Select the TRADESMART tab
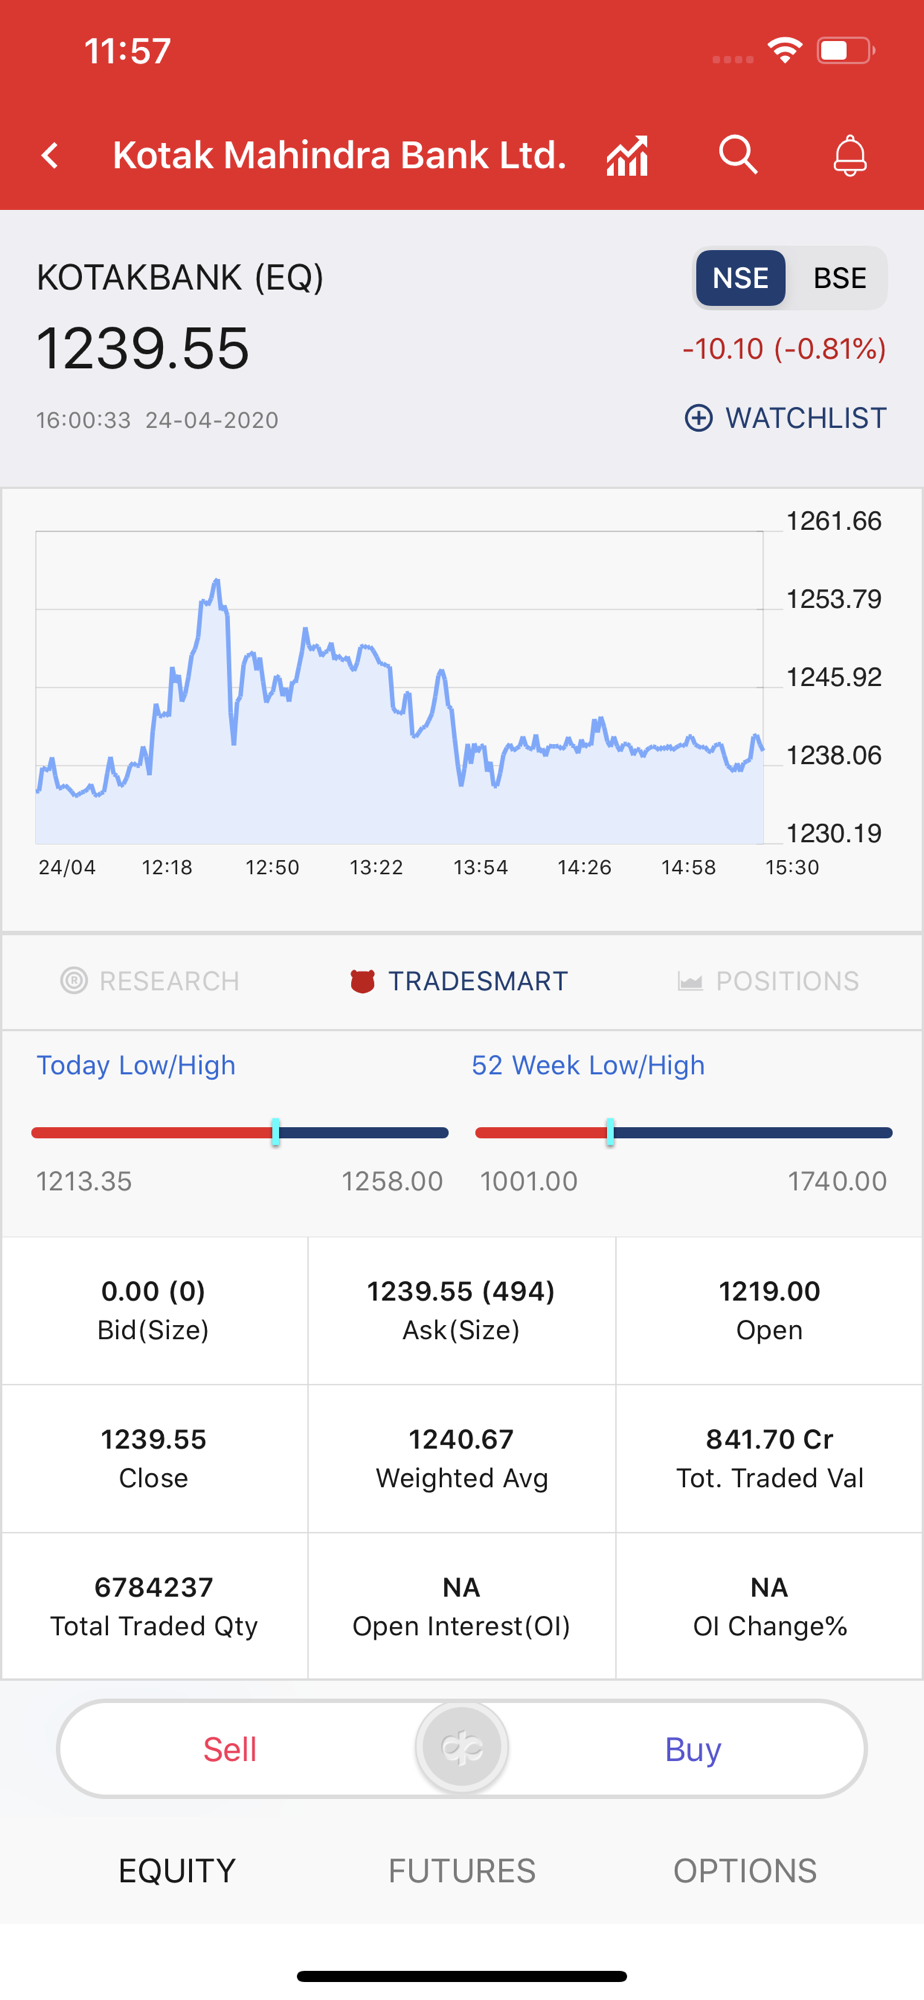The image size is (924, 2000). coord(459,981)
